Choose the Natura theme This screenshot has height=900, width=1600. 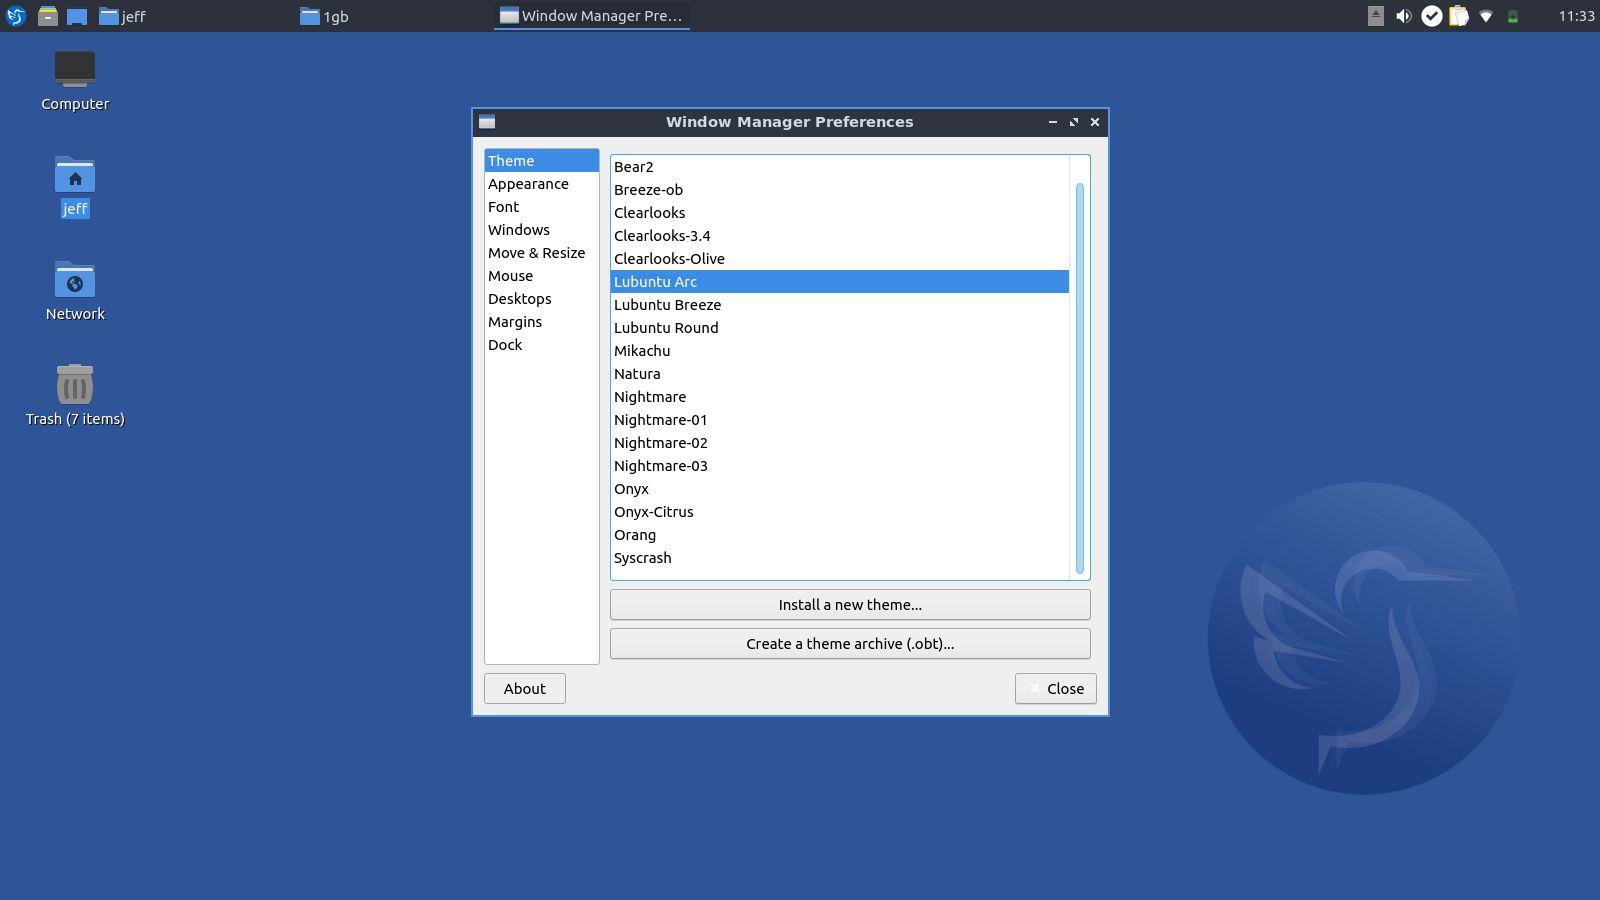(840, 374)
